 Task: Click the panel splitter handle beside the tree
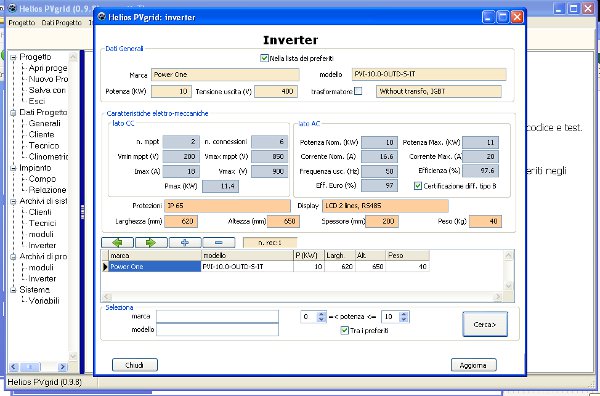pyautogui.click(x=82, y=212)
